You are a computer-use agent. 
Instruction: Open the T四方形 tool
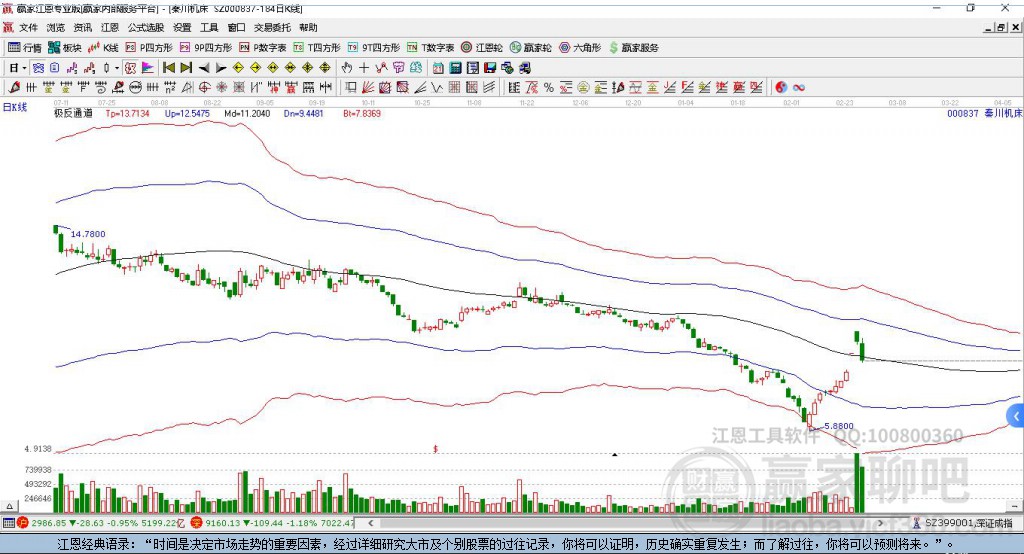[x=317, y=48]
